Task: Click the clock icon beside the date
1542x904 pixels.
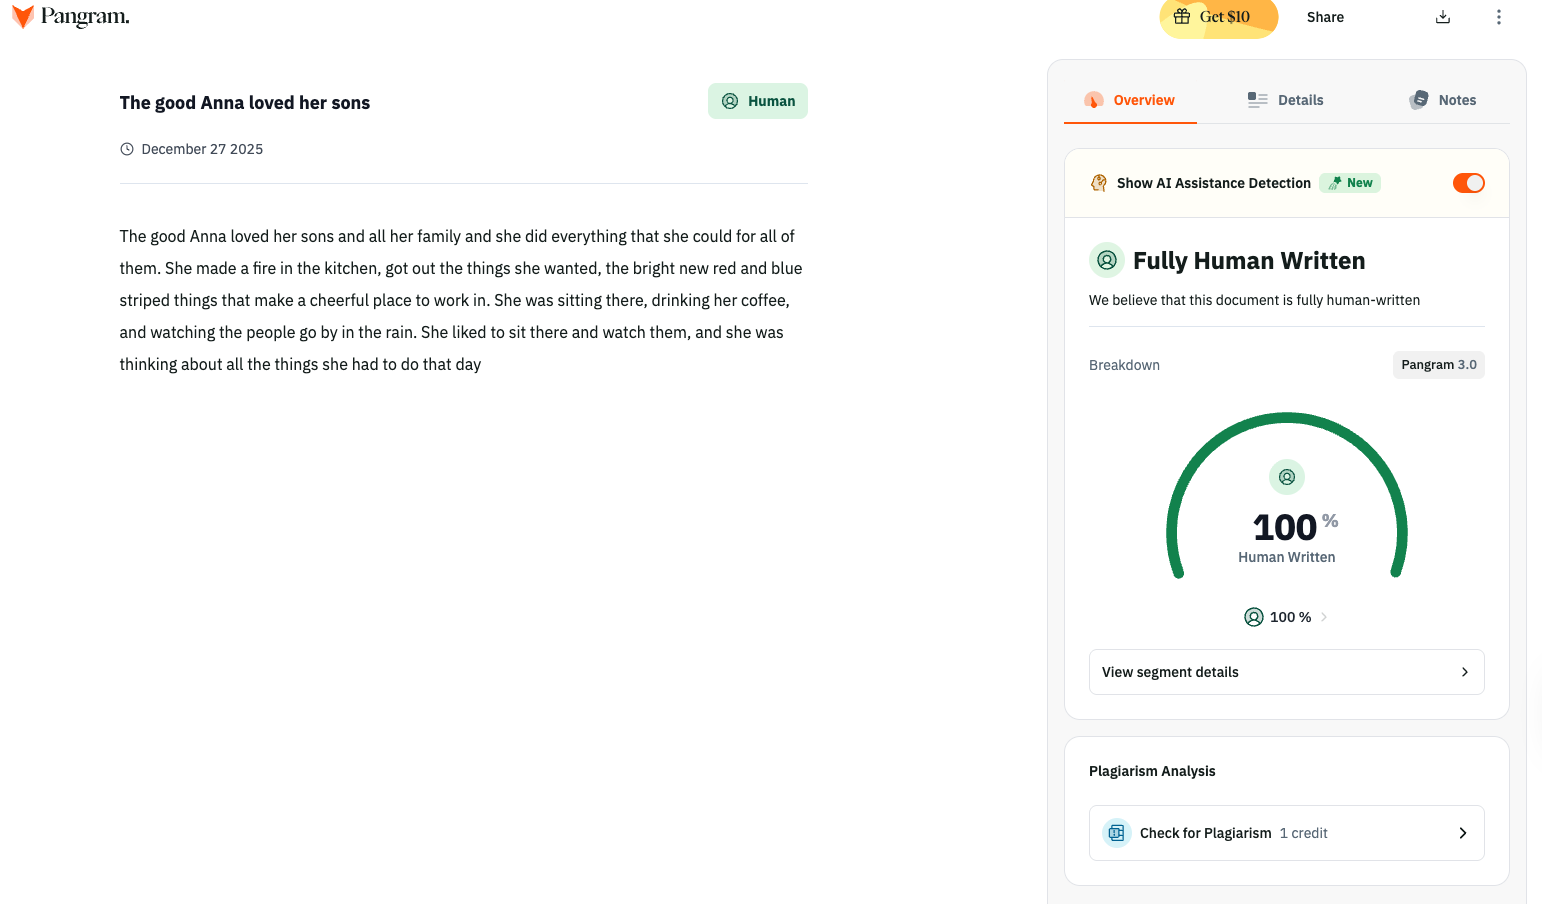Action: tap(127, 149)
